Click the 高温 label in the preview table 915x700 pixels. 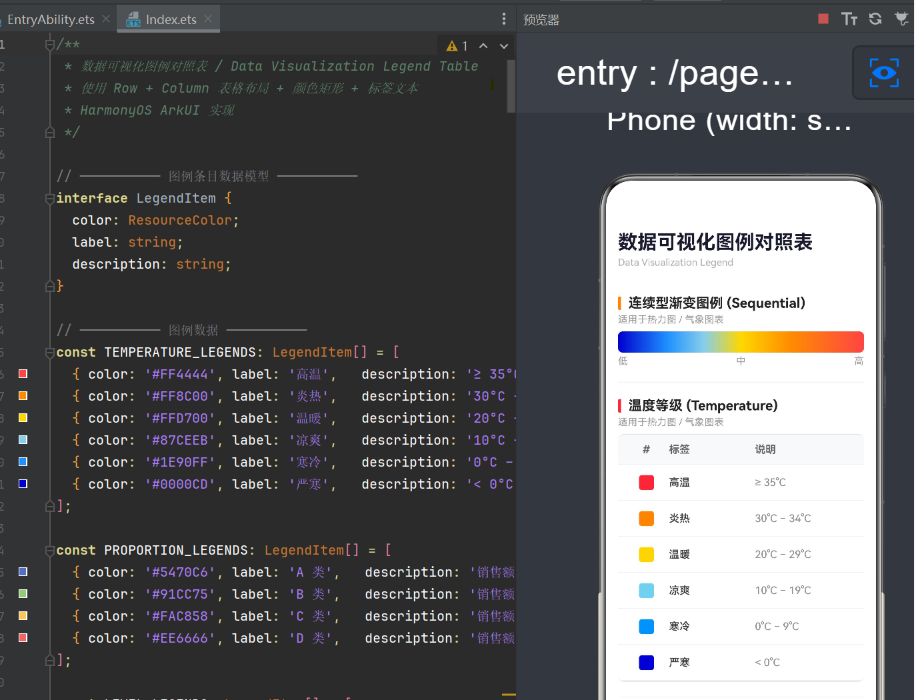679,482
